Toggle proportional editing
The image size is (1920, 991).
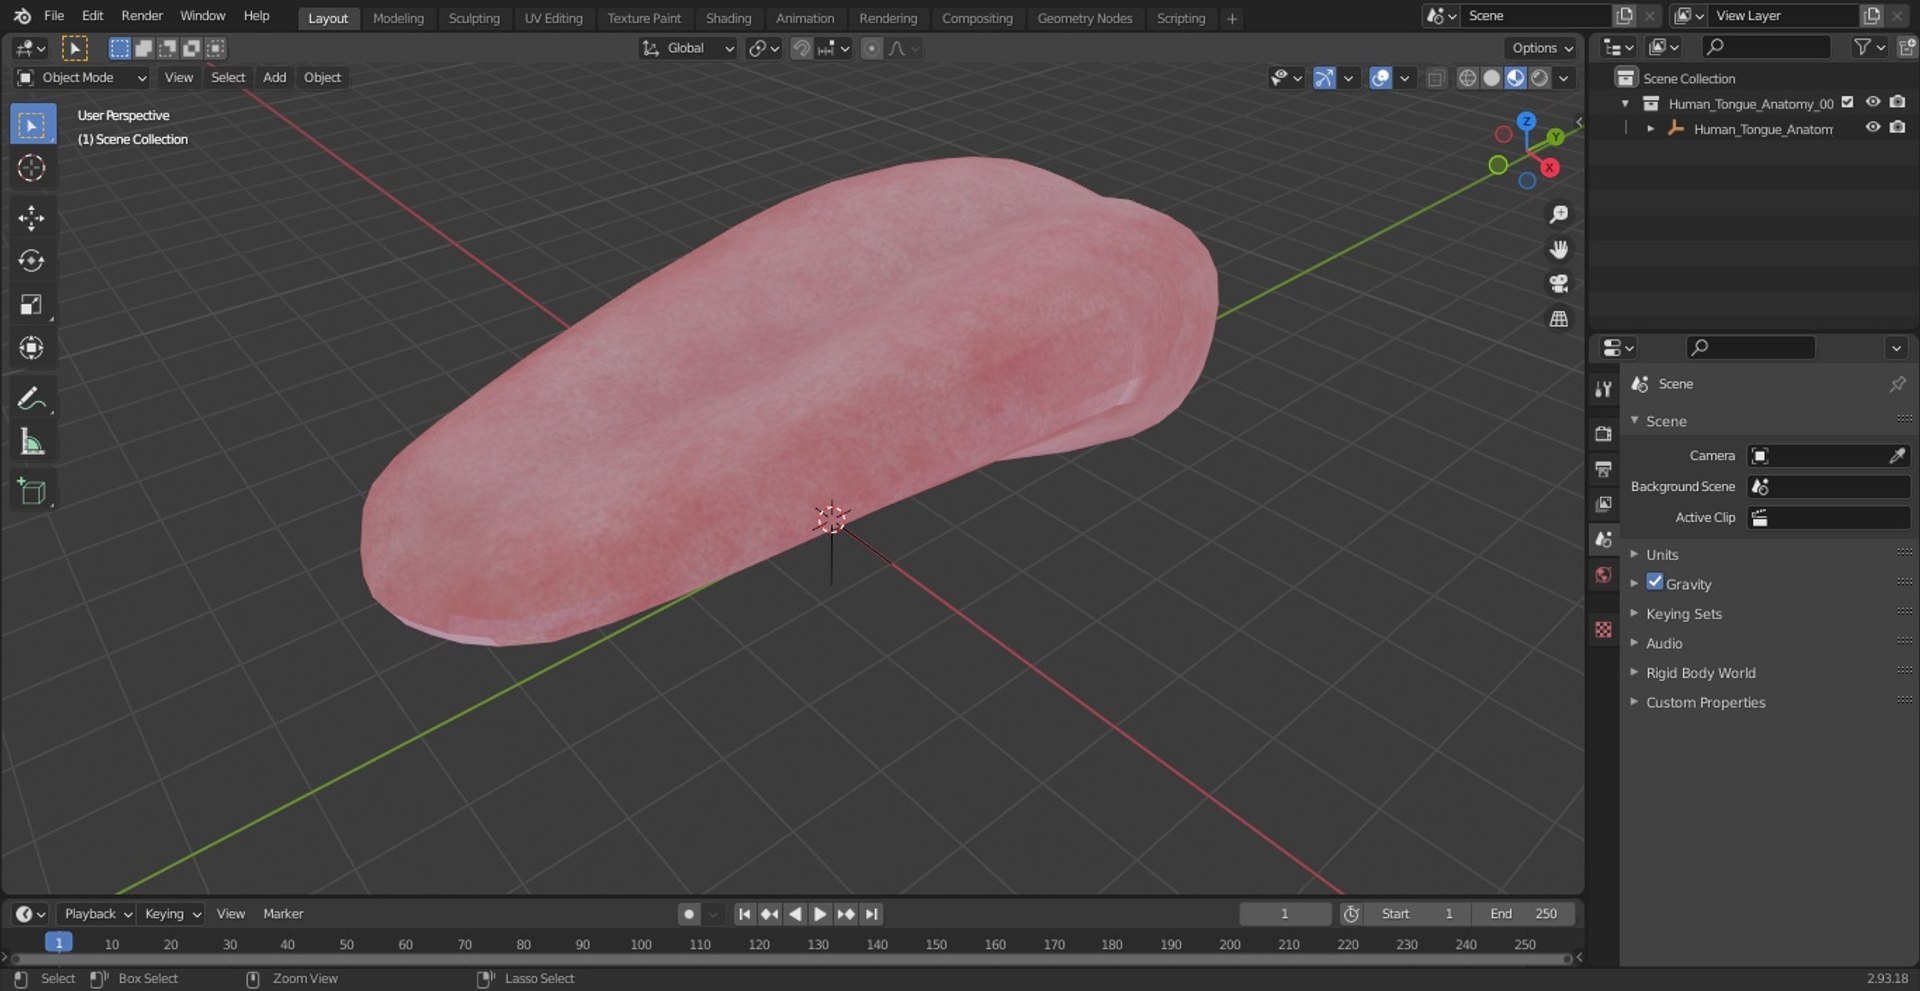point(872,48)
